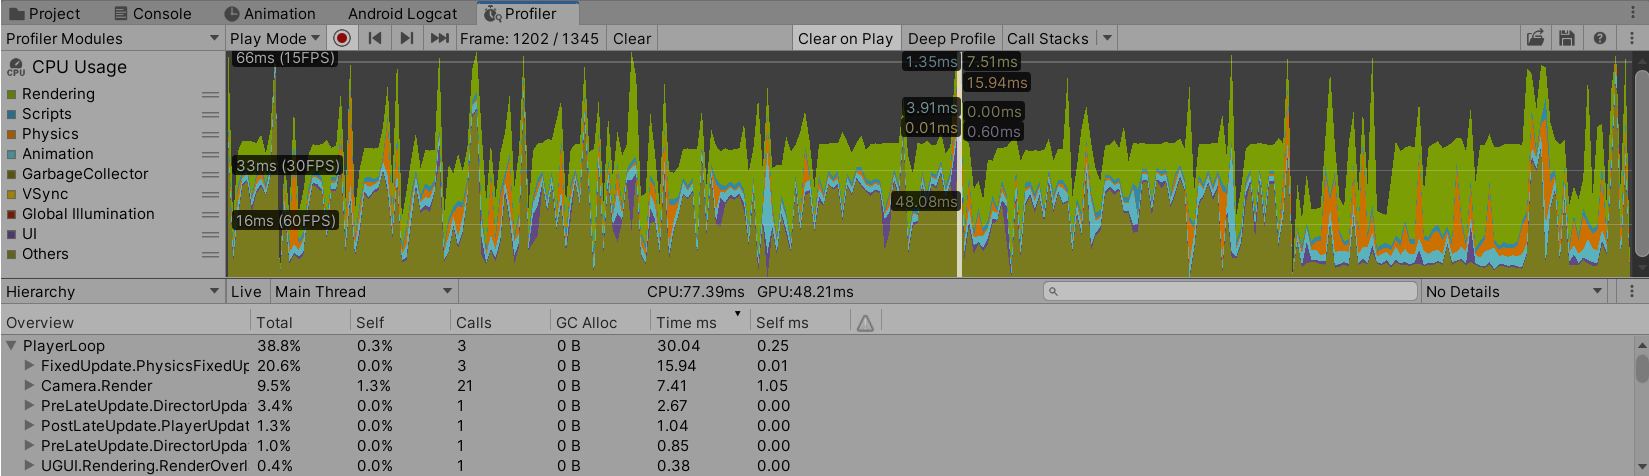This screenshot has width=1649, height=476.
Task: Grab the Global Illumination row reorder handle
Action: [x=210, y=214]
